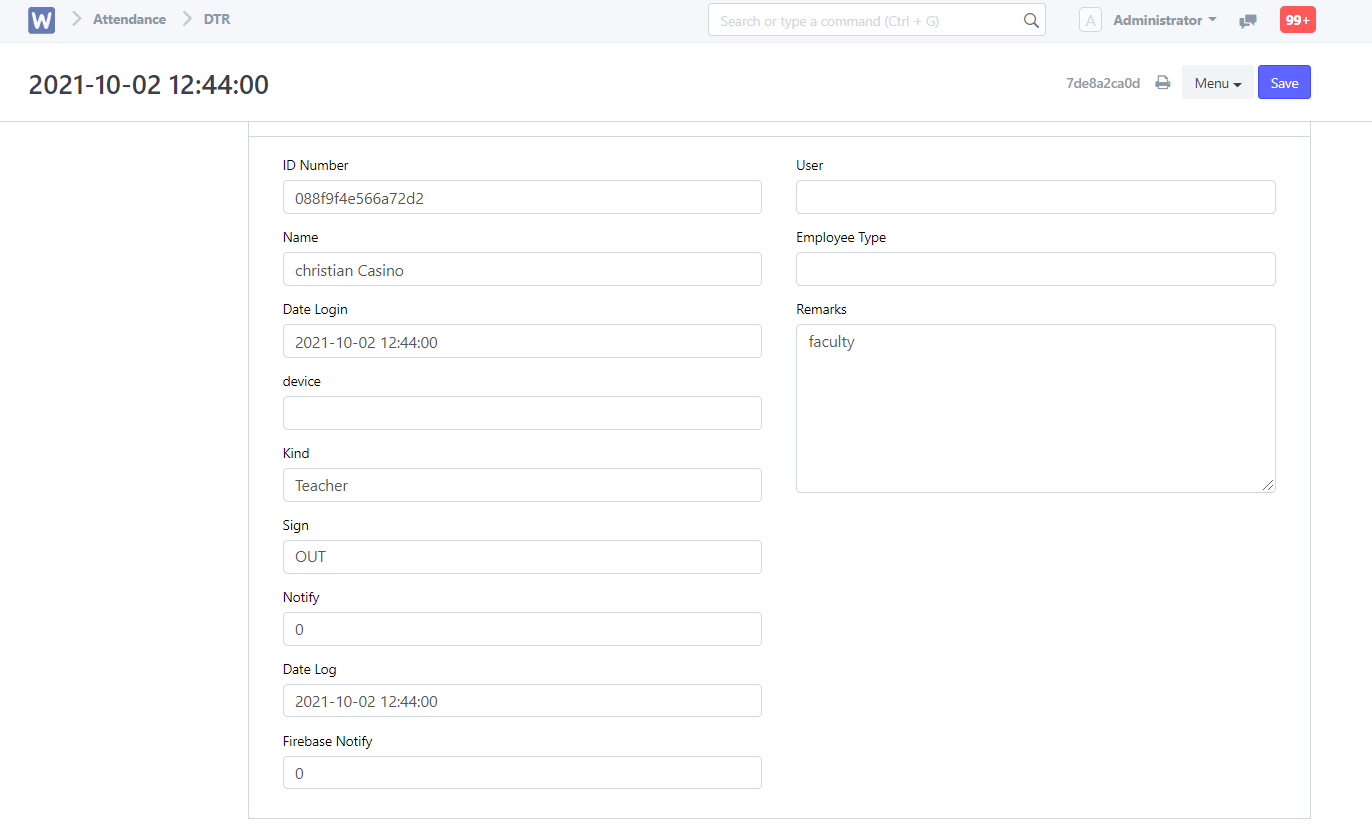Click the Kind label
The height and width of the screenshot is (829, 1372).
coord(296,453)
